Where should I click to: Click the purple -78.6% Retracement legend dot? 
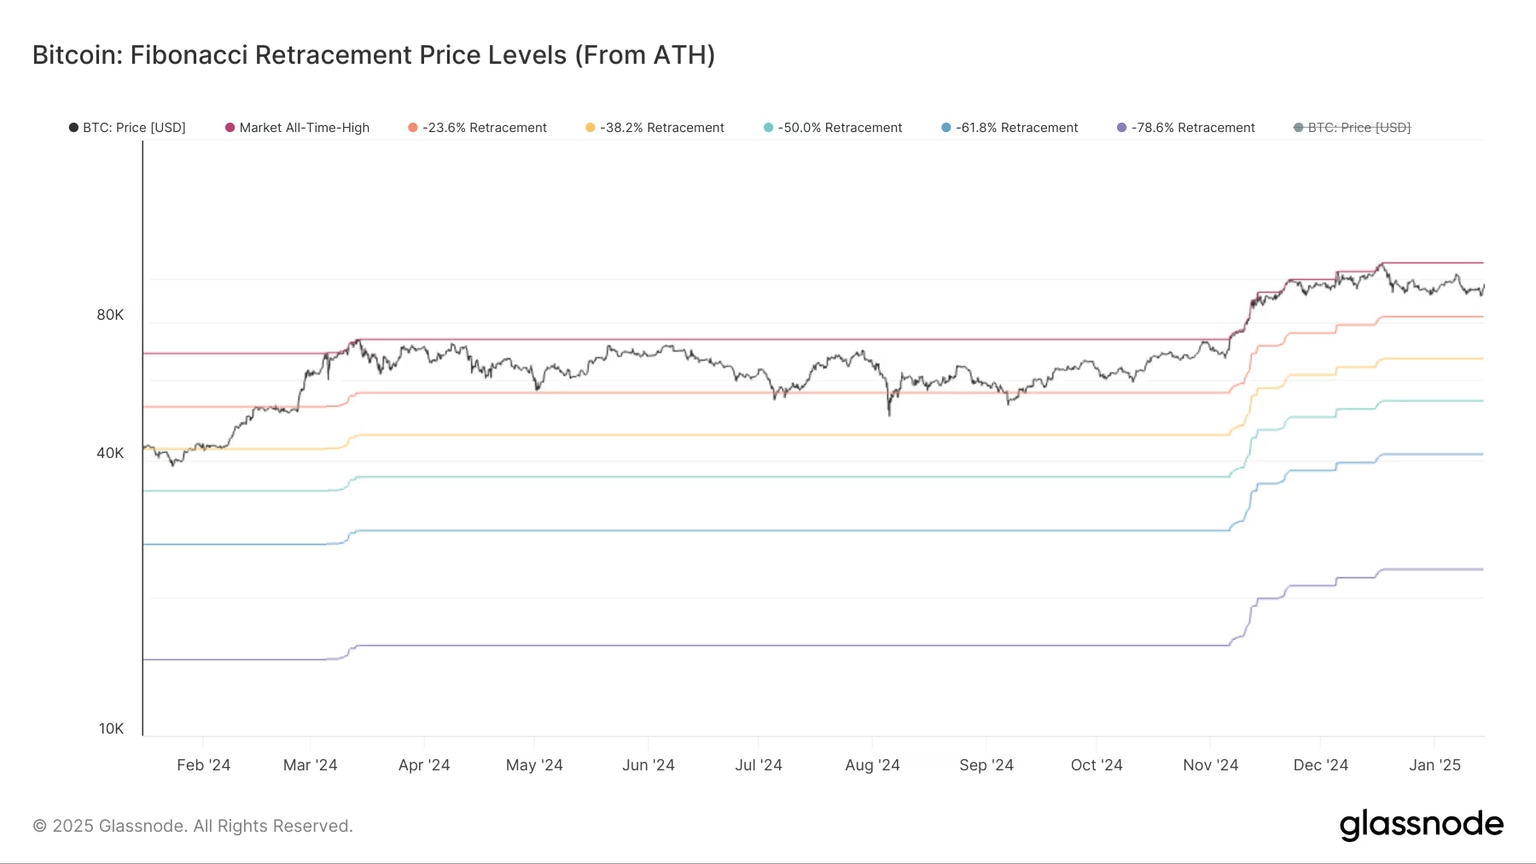(x=1119, y=127)
